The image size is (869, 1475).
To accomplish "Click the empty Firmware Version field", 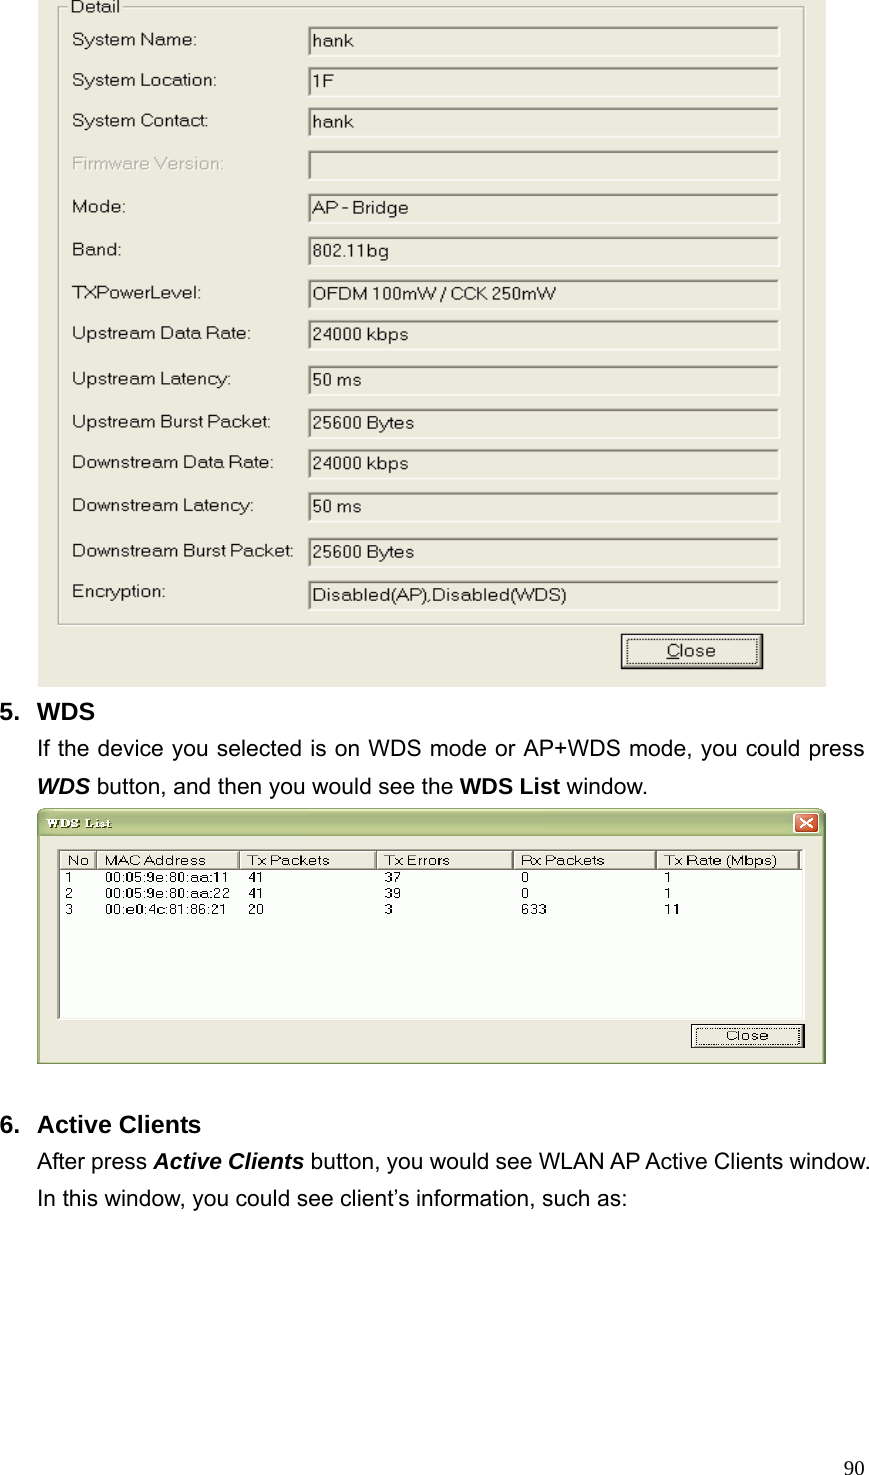I will [544, 165].
